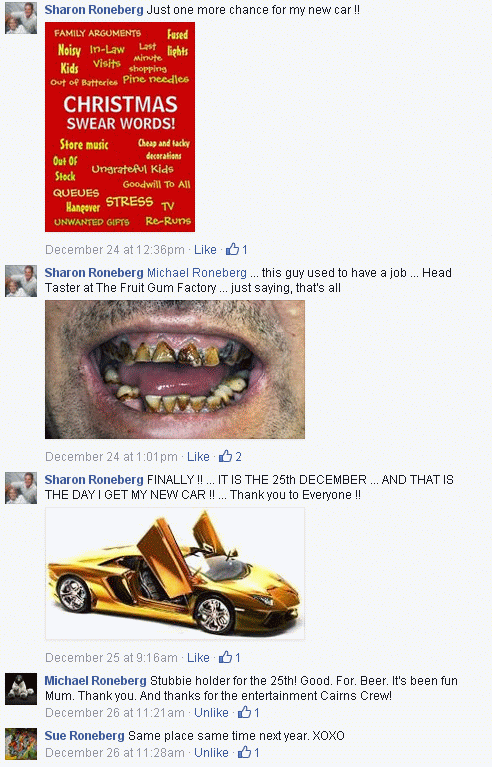The image size is (492, 767).
Task: Like the December 24 12:36pm comment
Action: (205, 249)
